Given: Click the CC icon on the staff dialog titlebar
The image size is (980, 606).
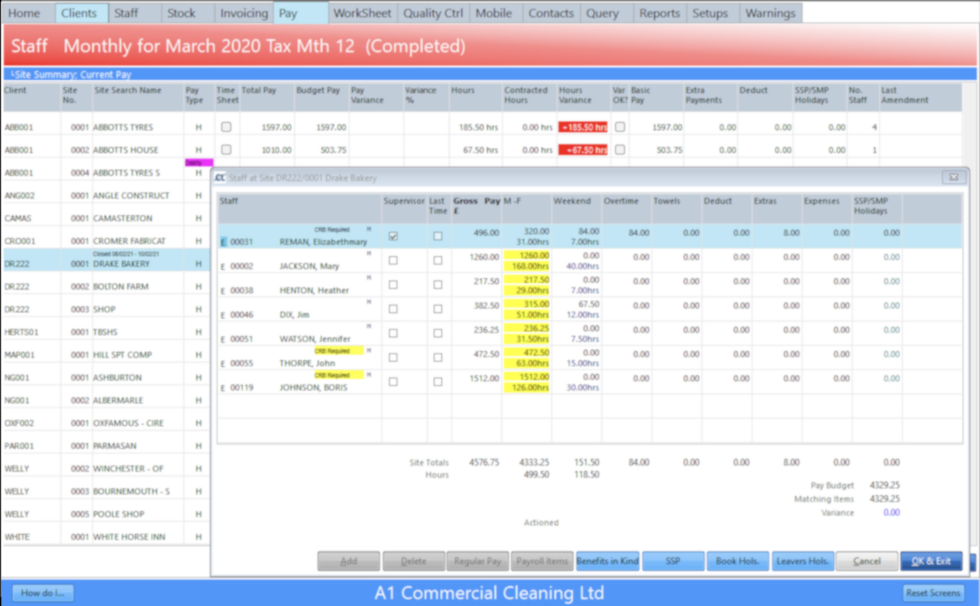Looking at the screenshot, I should pos(221,176).
